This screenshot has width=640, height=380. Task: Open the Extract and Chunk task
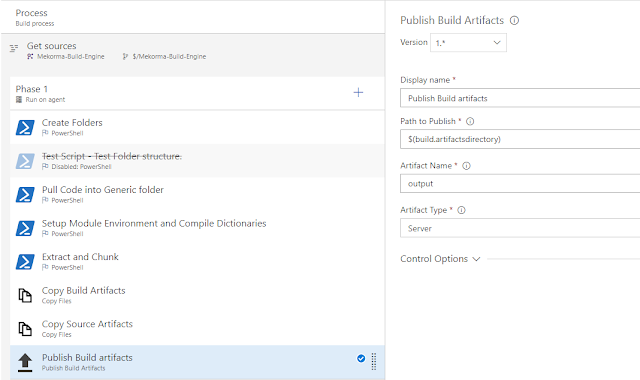tap(197, 262)
